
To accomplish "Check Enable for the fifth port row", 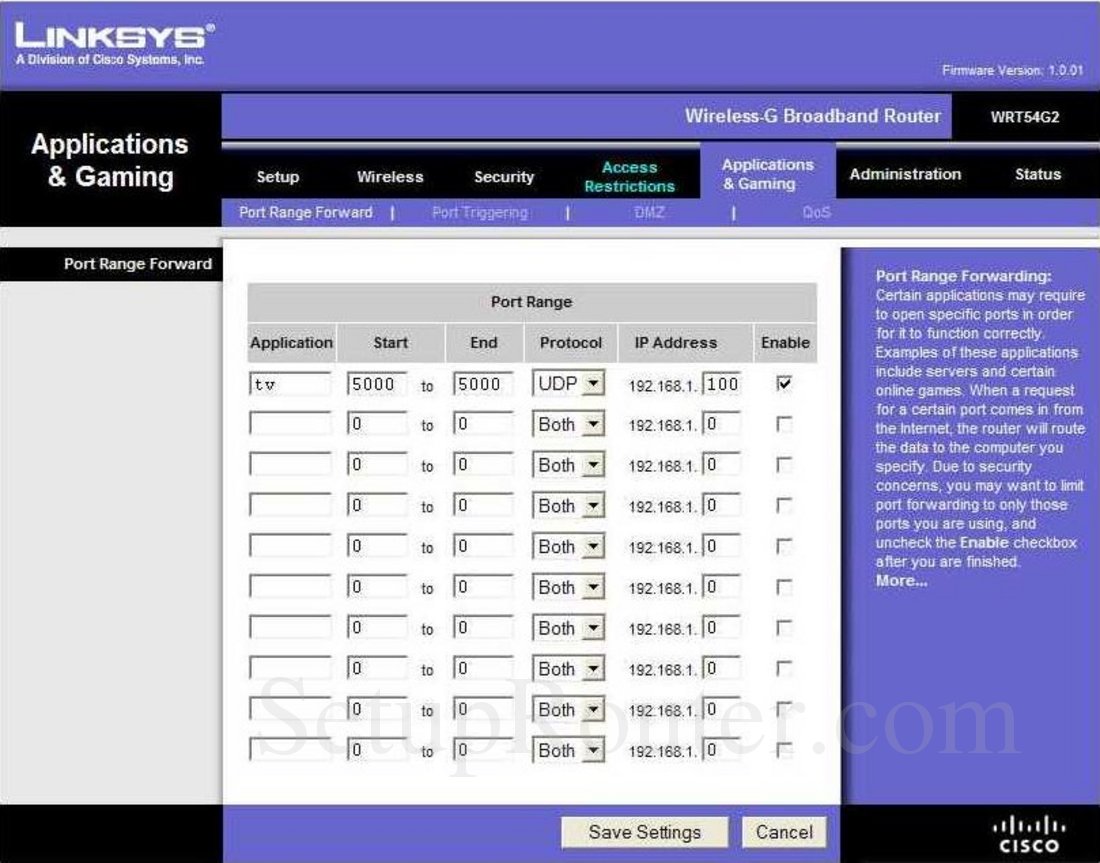I will tap(785, 546).
